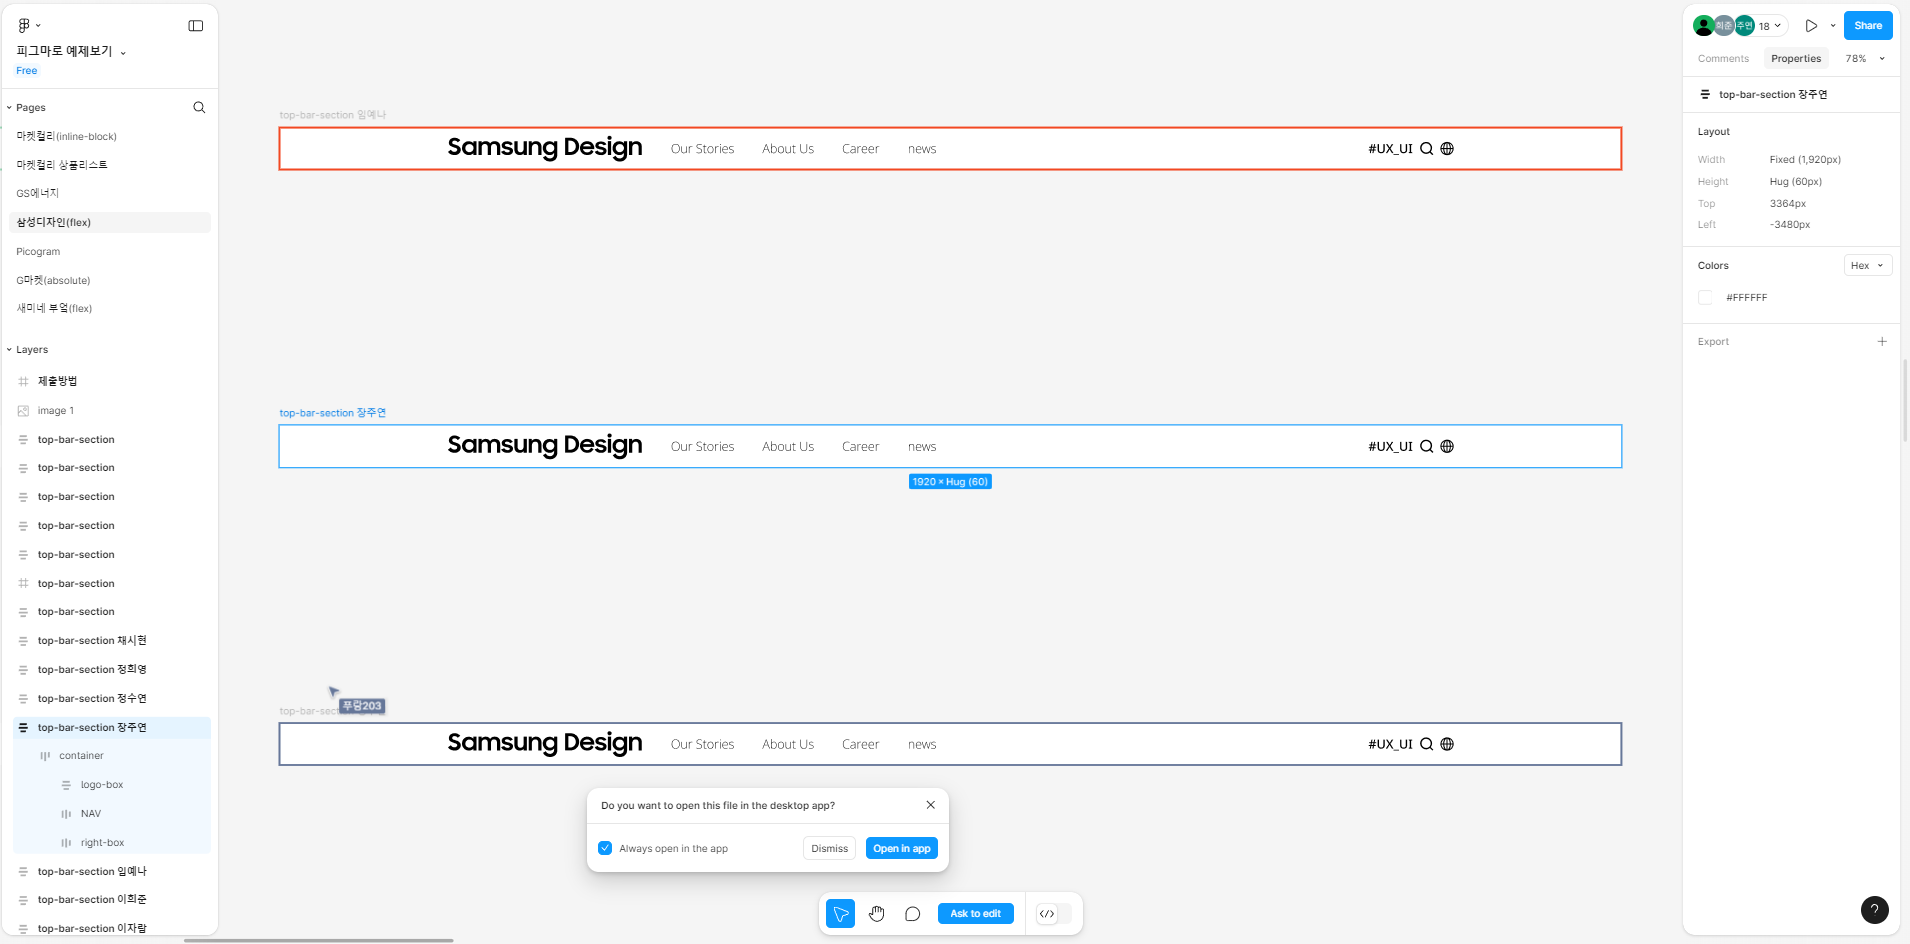Close the desktop app prompt
Viewport: 1910px width, 944px height.
pyautogui.click(x=931, y=805)
